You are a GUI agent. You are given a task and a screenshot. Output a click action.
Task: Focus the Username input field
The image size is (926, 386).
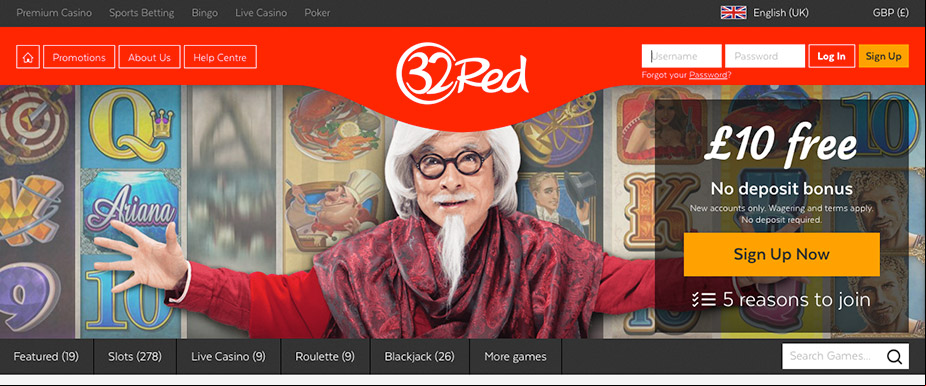click(682, 56)
